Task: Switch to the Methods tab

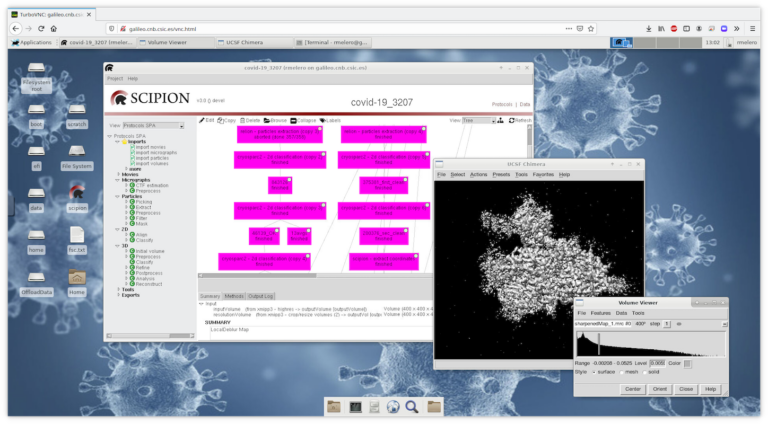Action: tap(234, 296)
